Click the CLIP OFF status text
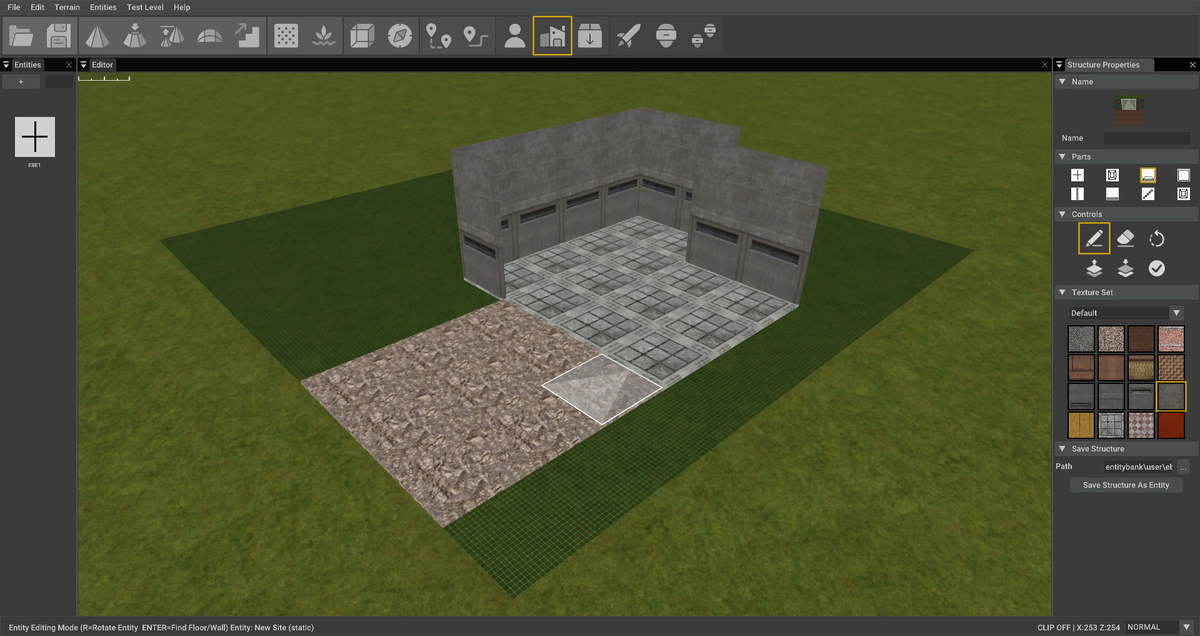The image size is (1200, 636). tap(1054, 627)
